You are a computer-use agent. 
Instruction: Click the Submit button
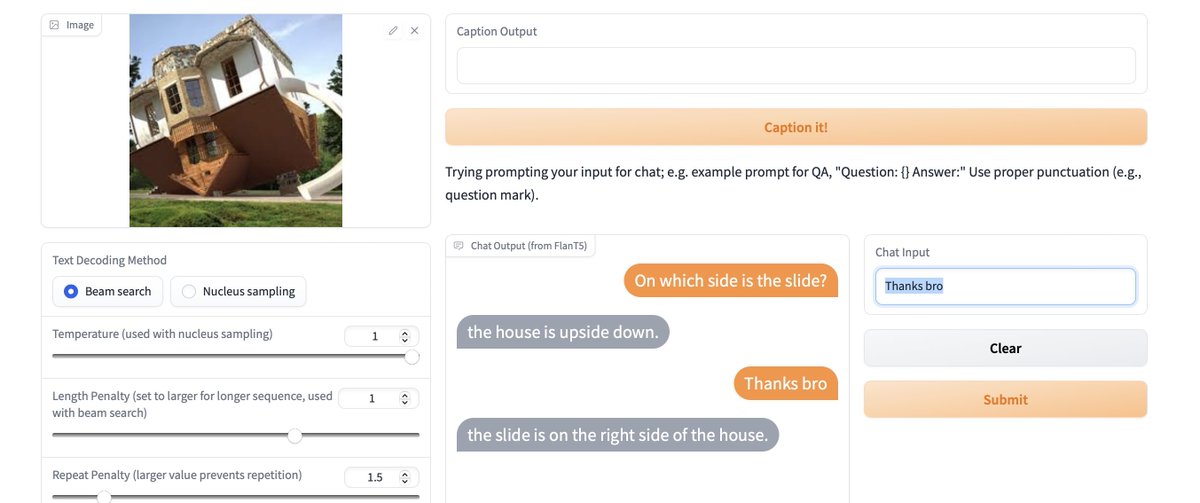pyautogui.click(x=1005, y=399)
